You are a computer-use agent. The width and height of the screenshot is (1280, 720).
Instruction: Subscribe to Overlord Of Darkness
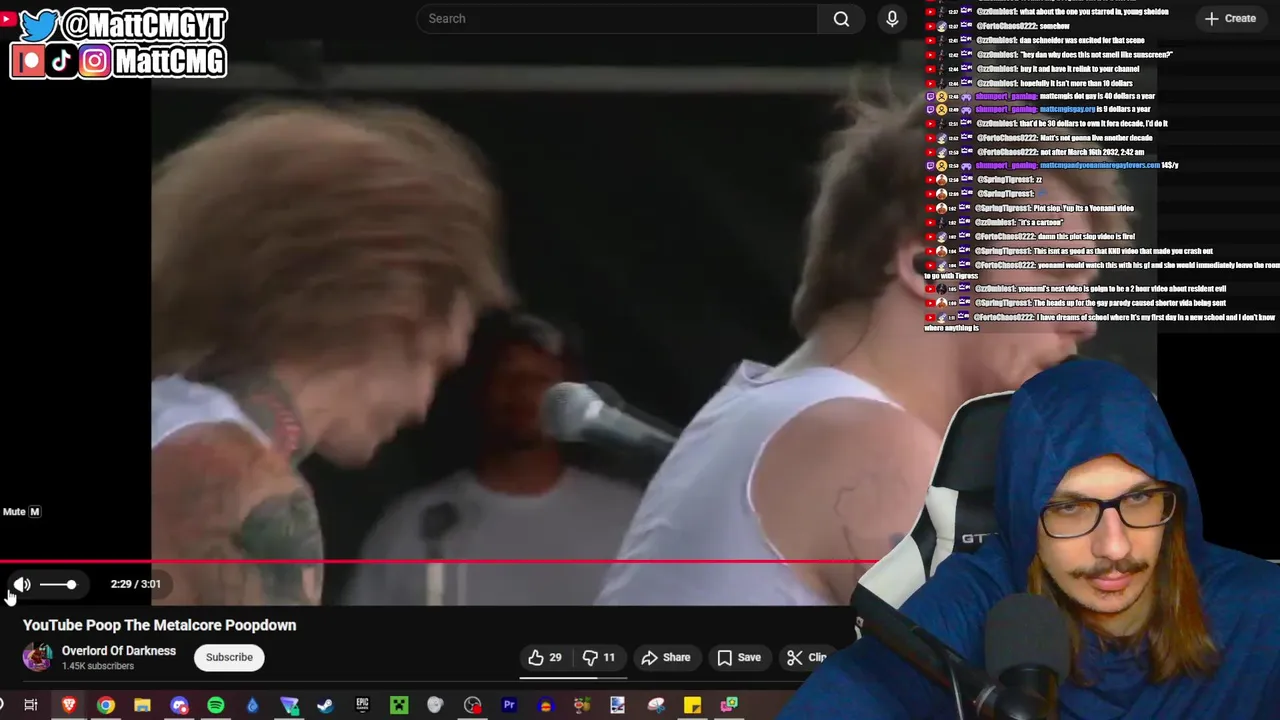[x=229, y=657]
